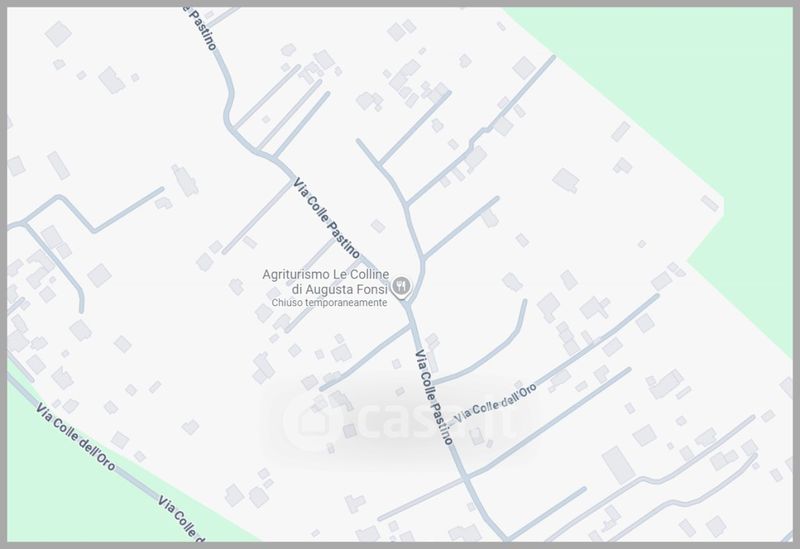
Task: Click the road branching southwest below the restaurant pin
Action: (x=365, y=358)
